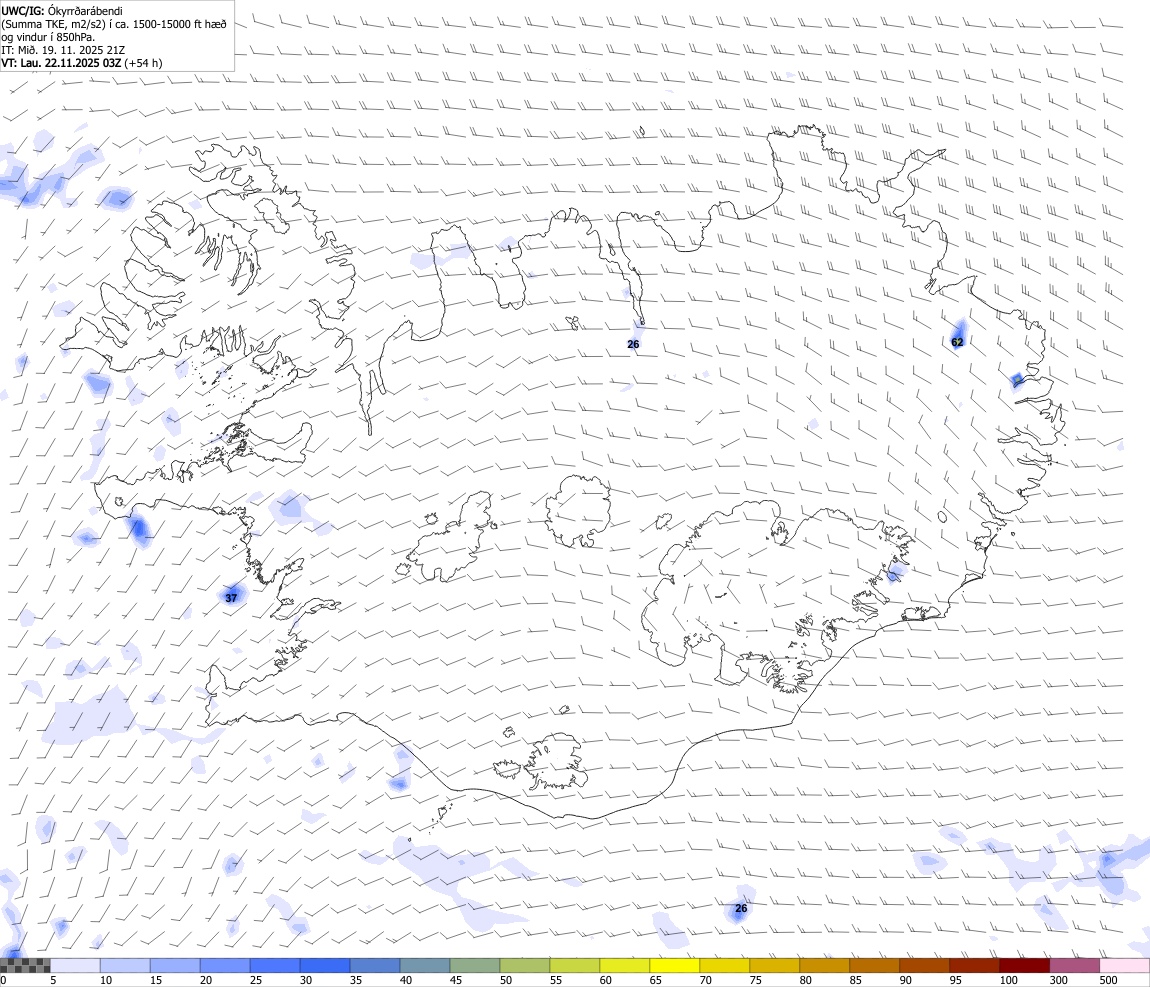Select the legend swatch between 25 and 30
1150x987 pixels.
275,965
